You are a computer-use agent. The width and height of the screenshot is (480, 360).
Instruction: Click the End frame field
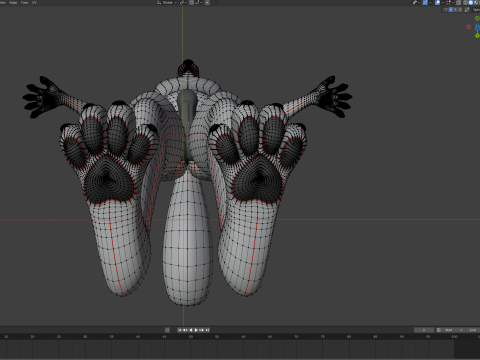473,330
